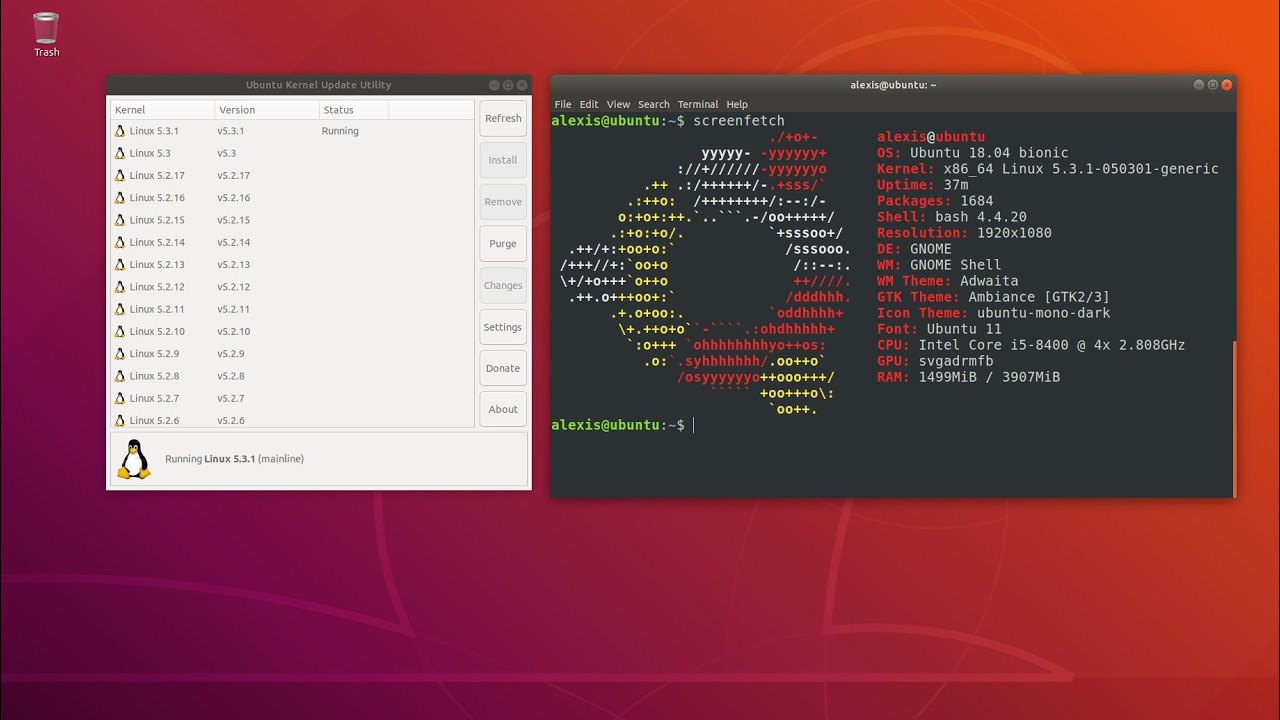This screenshot has width=1280, height=720.
Task: Click the Remove button
Action: click(x=503, y=202)
